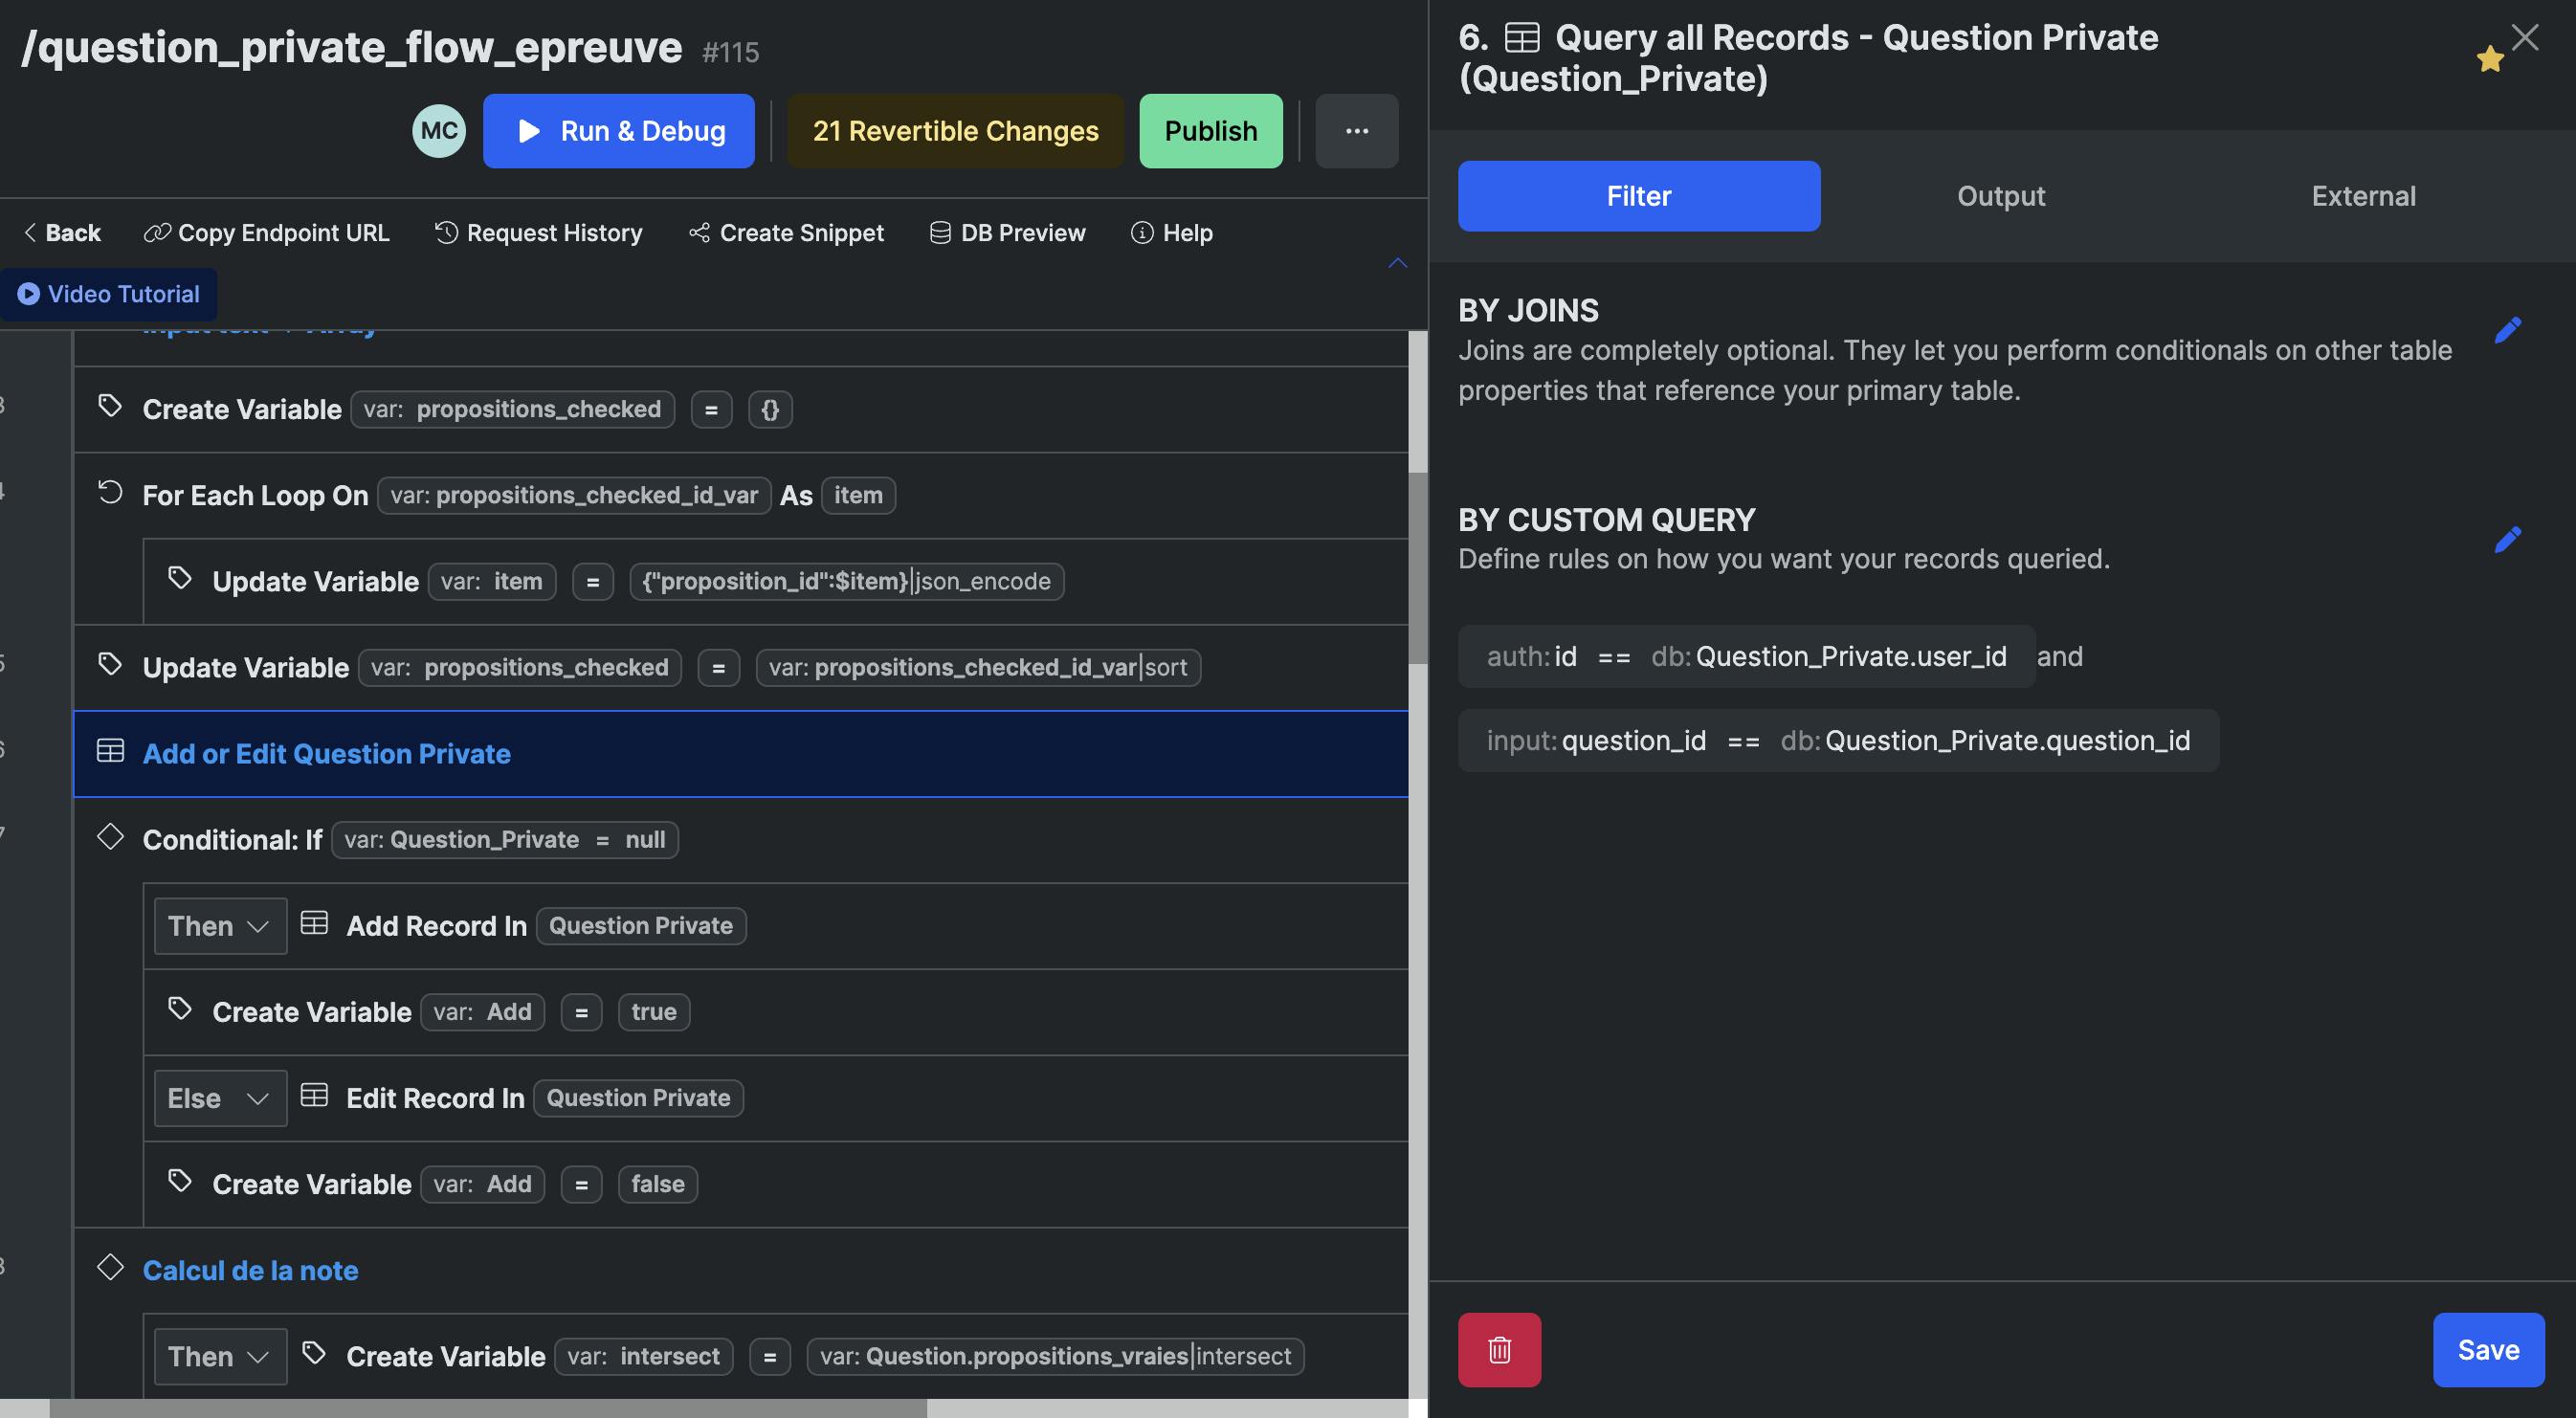Viewport: 2576px width, 1418px height.
Task: Open the Then dropdown for Add Record
Action: [x=220, y=926]
